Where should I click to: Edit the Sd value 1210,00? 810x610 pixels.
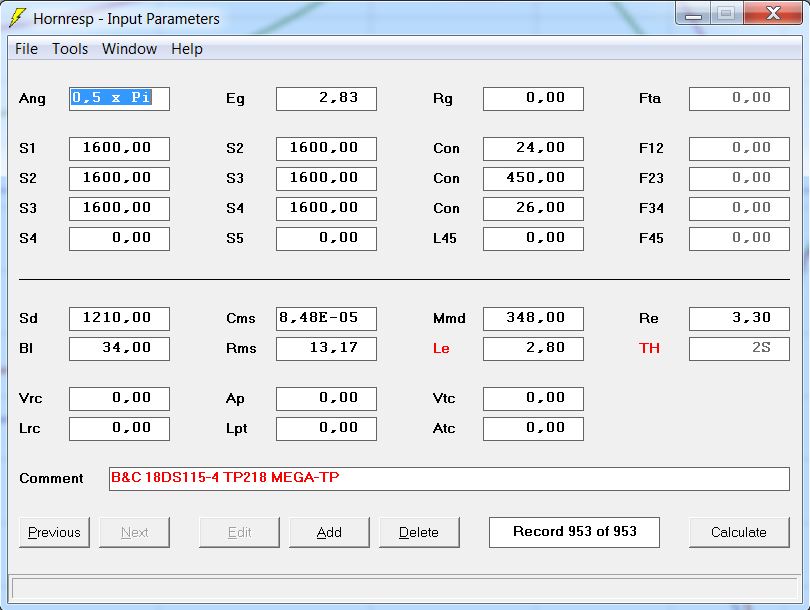[119, 319]
